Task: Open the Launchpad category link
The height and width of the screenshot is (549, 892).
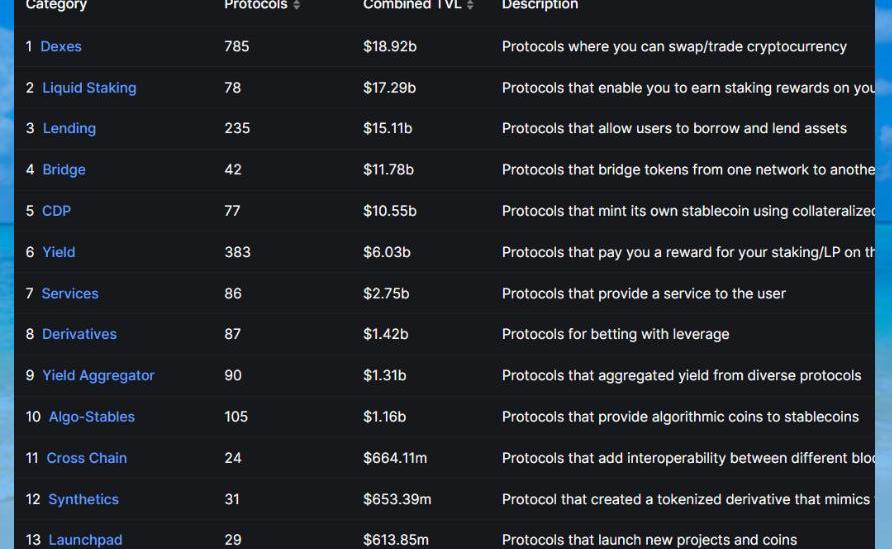Action: click(85, 539)
